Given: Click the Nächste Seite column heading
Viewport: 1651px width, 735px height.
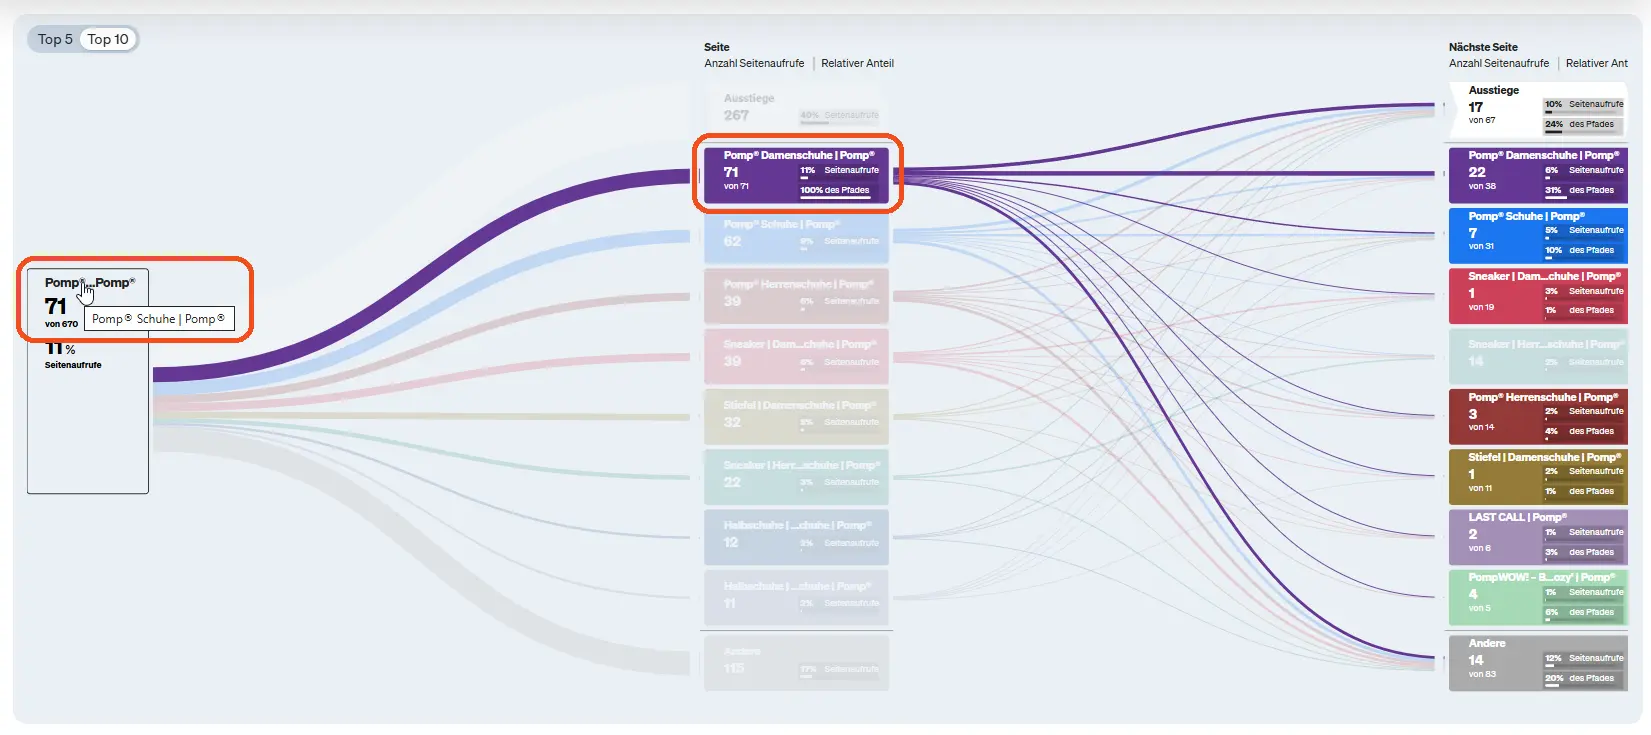Looking at the screenshot, I should tap(1483, 47).
